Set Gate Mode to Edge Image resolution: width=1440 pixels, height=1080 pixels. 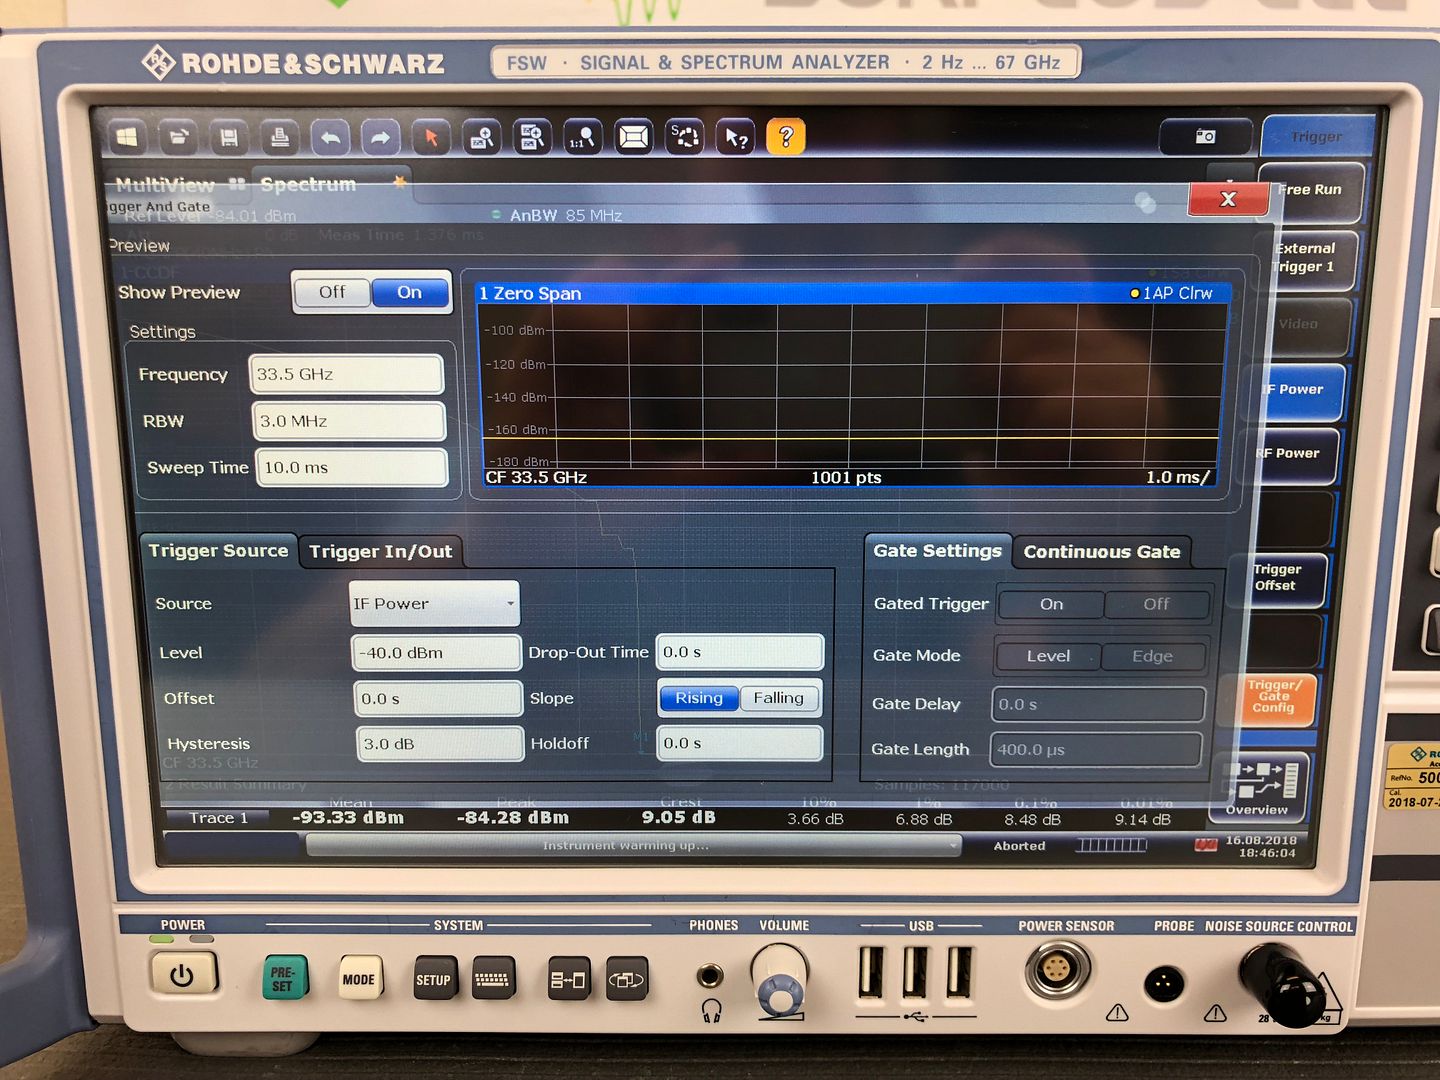[x=1152, y=656]
